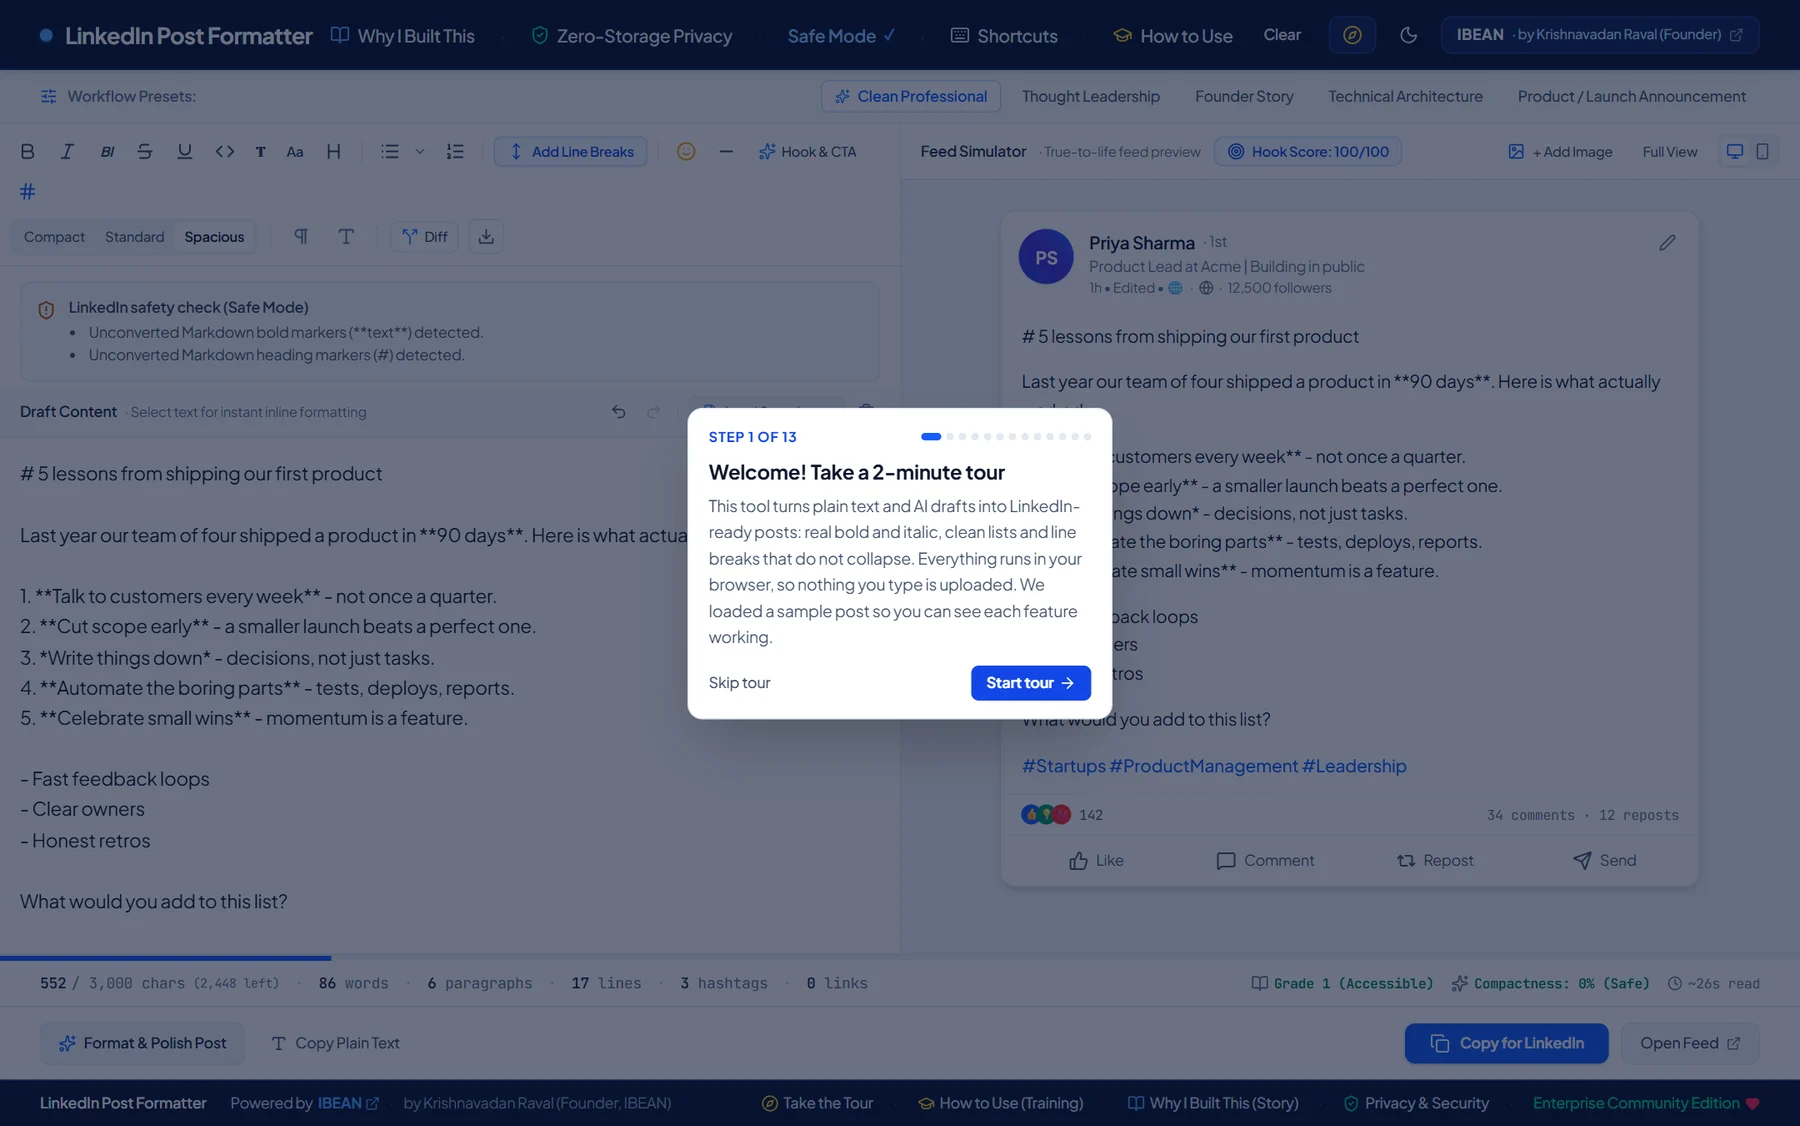Select Thought Leadership preset

[x=1091, y=96]
